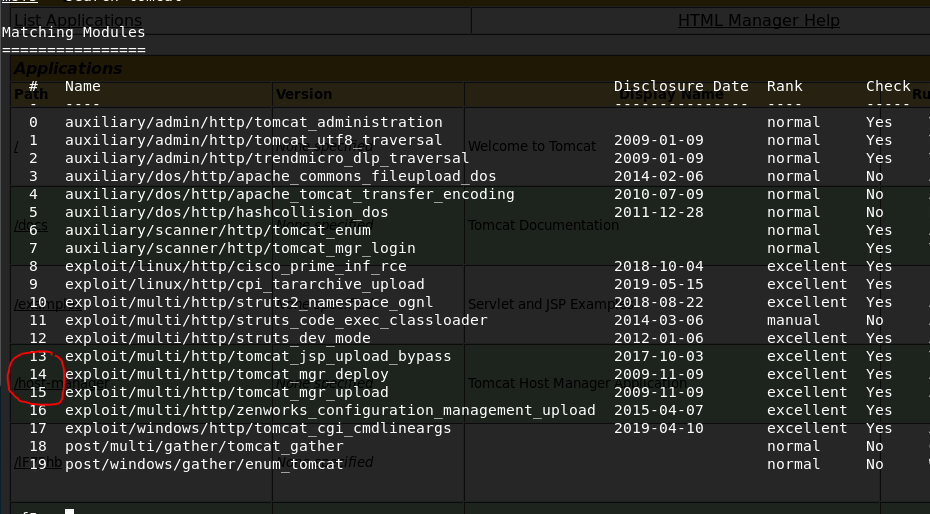Click the Disclosure Date column header

[681, 86]
